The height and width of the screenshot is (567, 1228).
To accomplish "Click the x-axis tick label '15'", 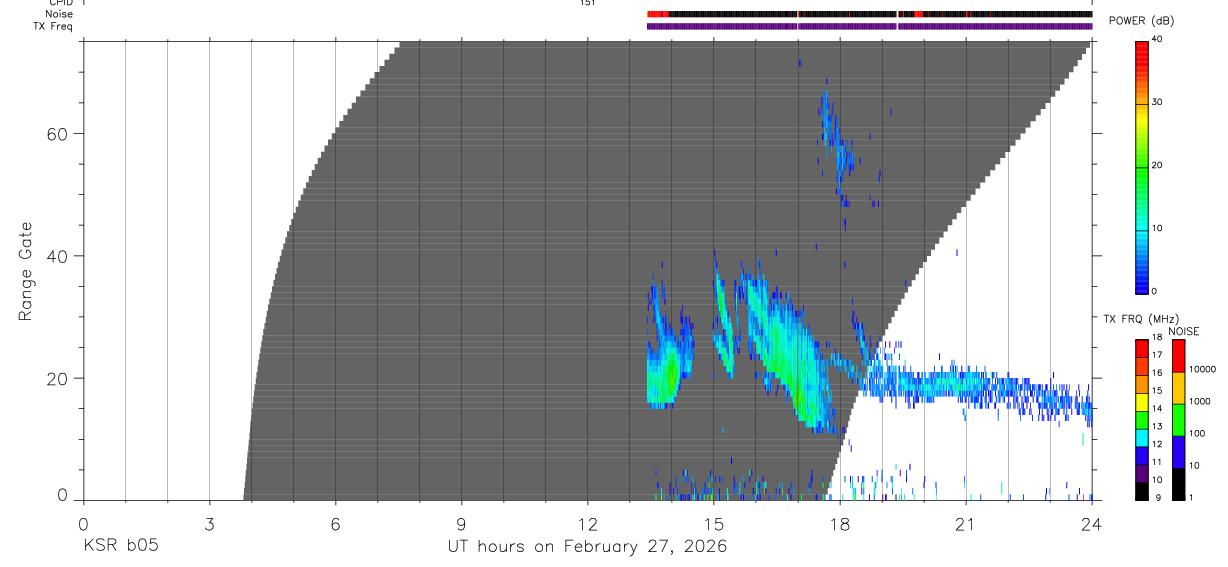I will click(x=713, y=524).
